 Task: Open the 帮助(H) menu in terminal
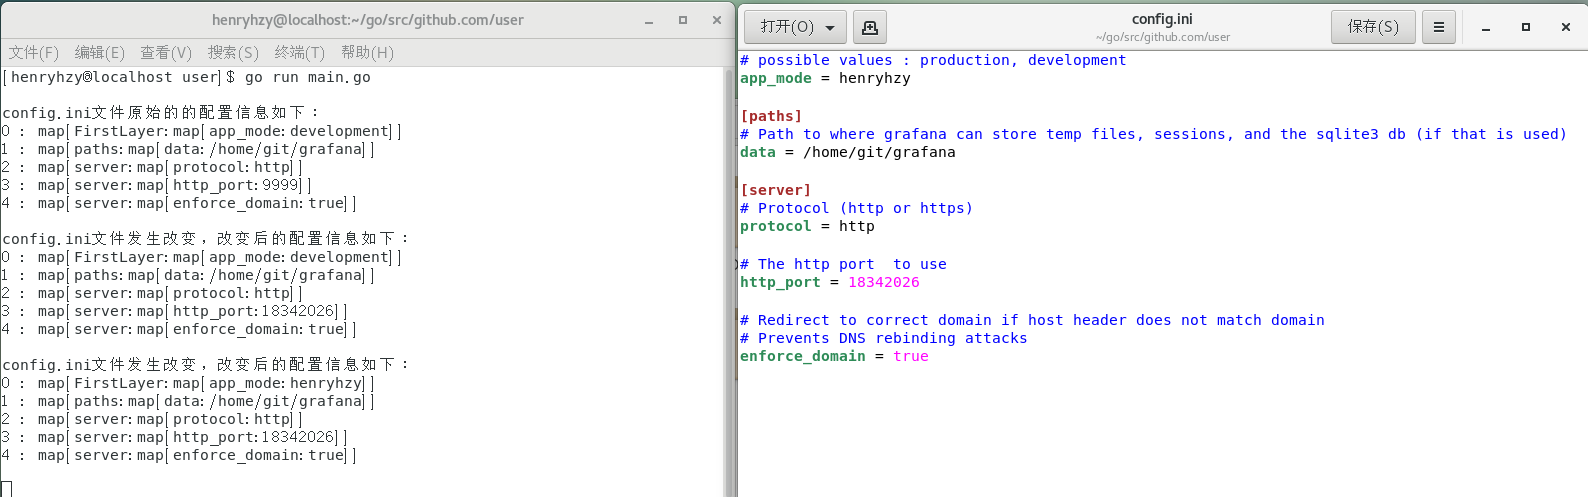pos(367,53)
